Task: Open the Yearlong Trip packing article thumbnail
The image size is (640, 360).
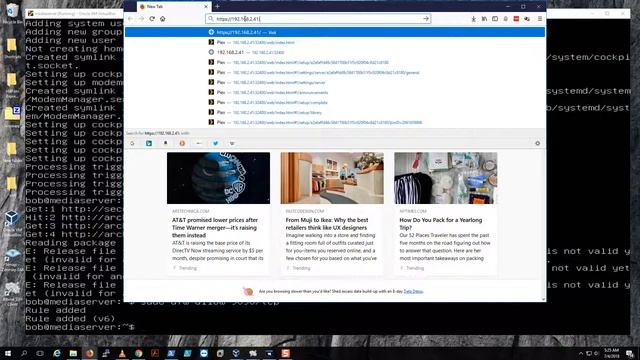Action: coord(446,178)
